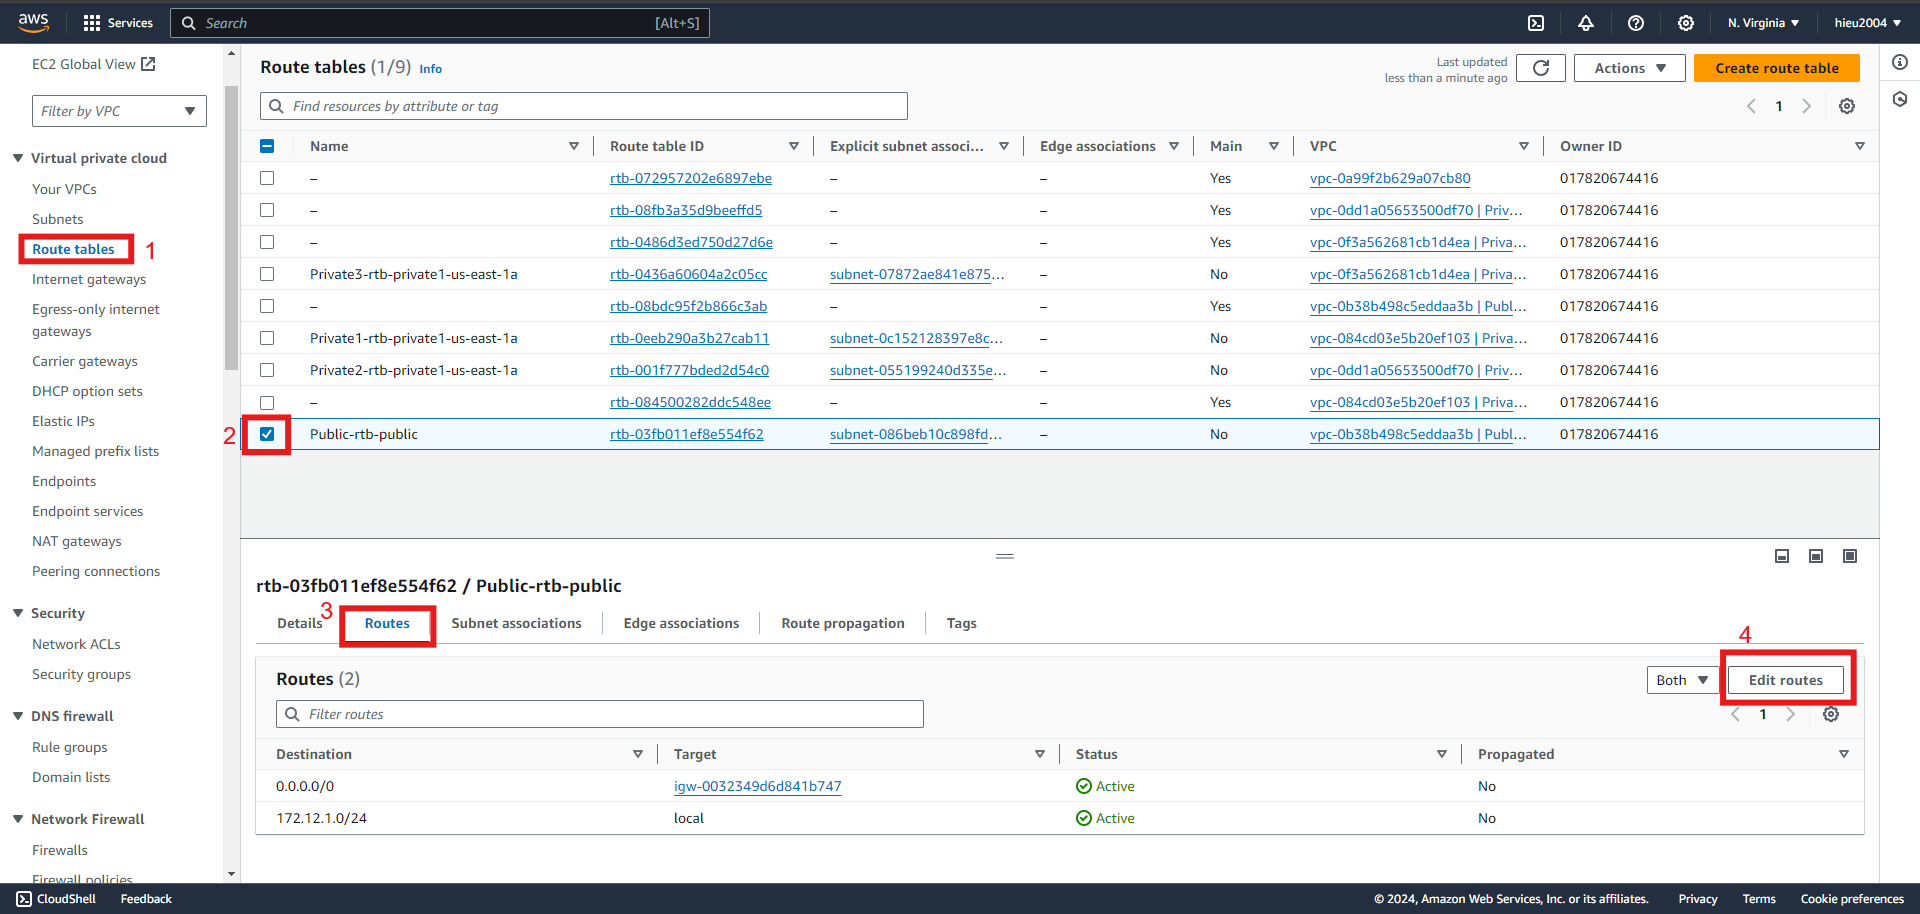Click the sidebar vertical scrollbar
The image size is (1920, 914).
coord(232,228)
